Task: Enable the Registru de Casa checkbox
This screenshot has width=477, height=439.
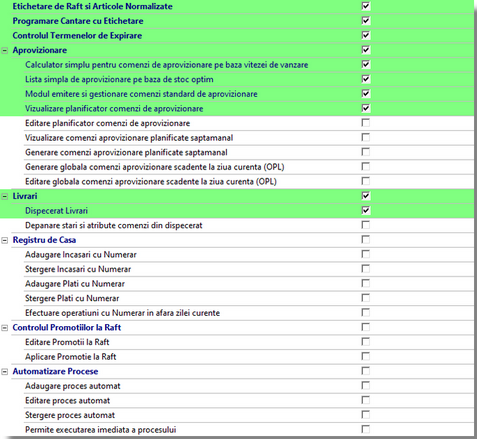Action: click(366, 240)
